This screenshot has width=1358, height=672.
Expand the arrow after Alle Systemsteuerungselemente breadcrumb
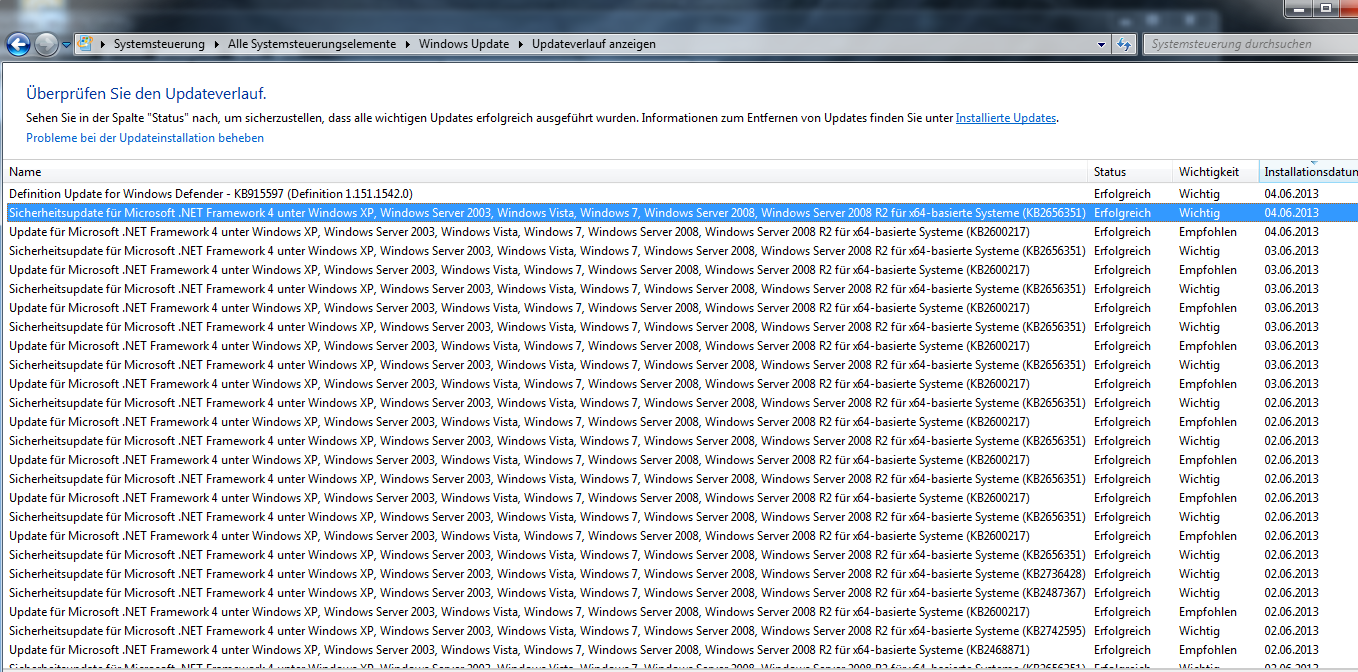pyautogui.click(x=406, y=44)
